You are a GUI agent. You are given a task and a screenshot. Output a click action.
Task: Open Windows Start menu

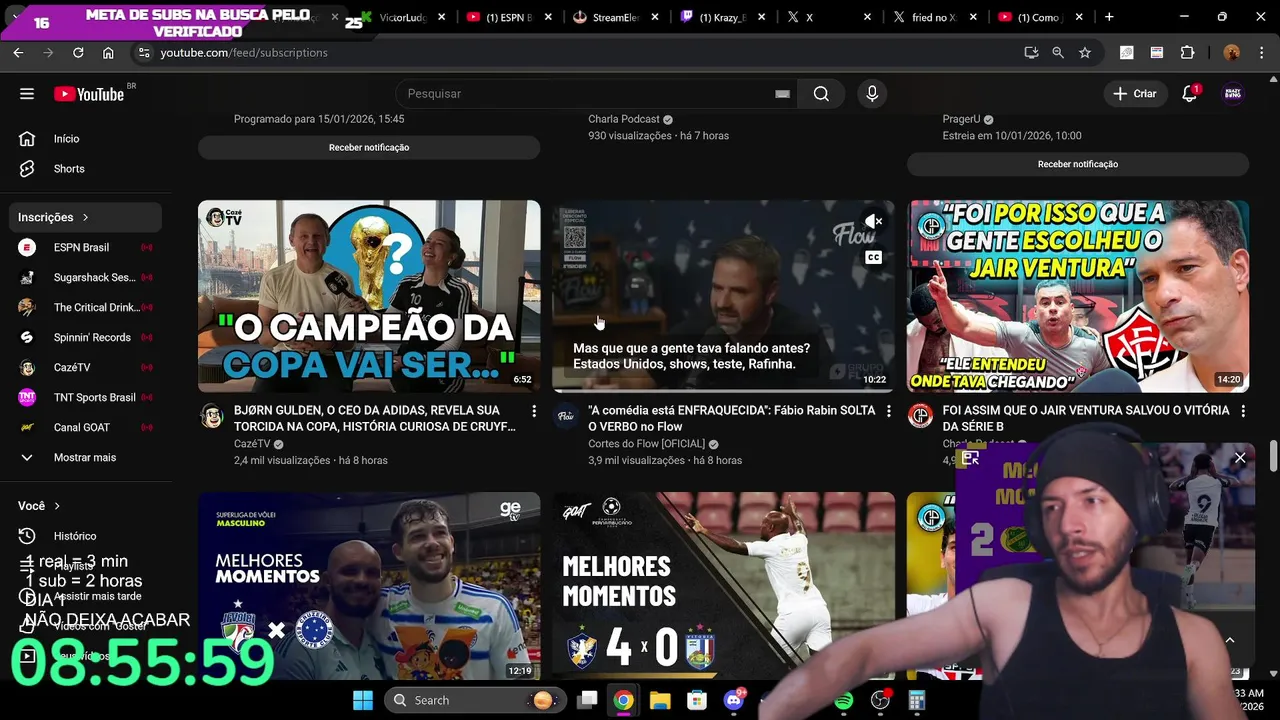[362, 700]
